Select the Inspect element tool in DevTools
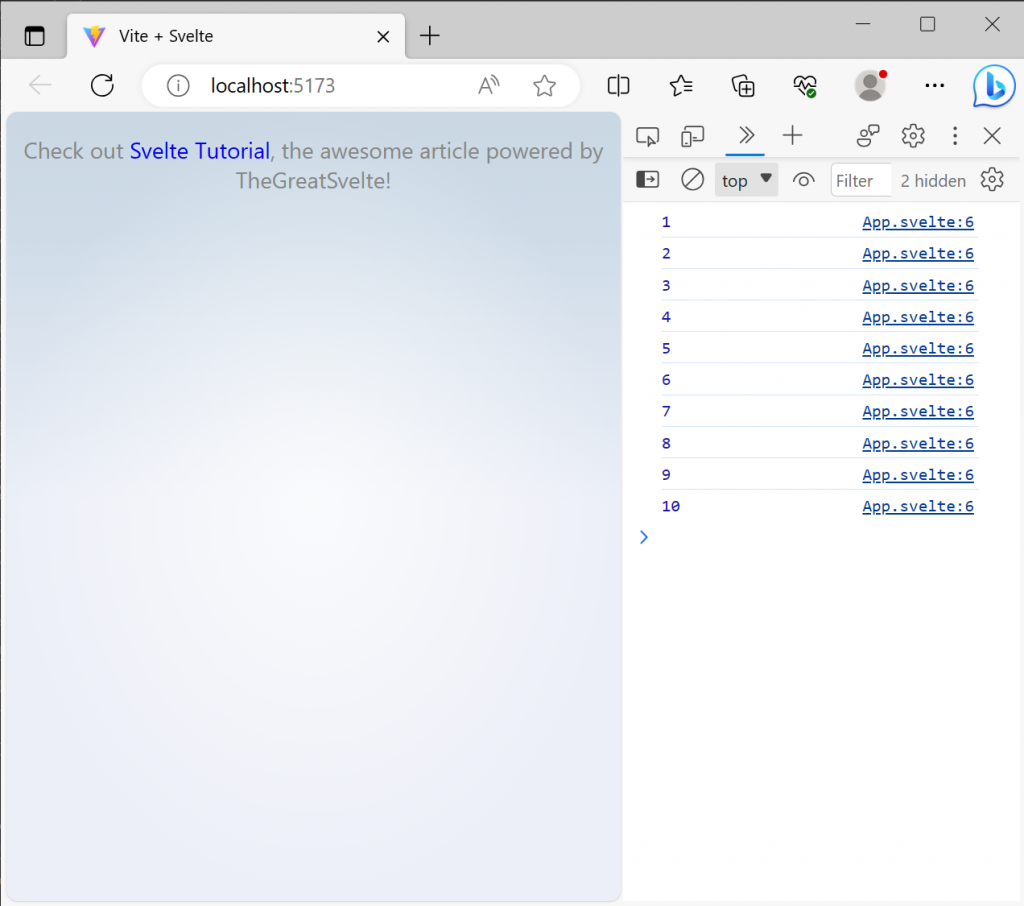Viewport: 1024px width, 906px height. click(x=647, y=136)
